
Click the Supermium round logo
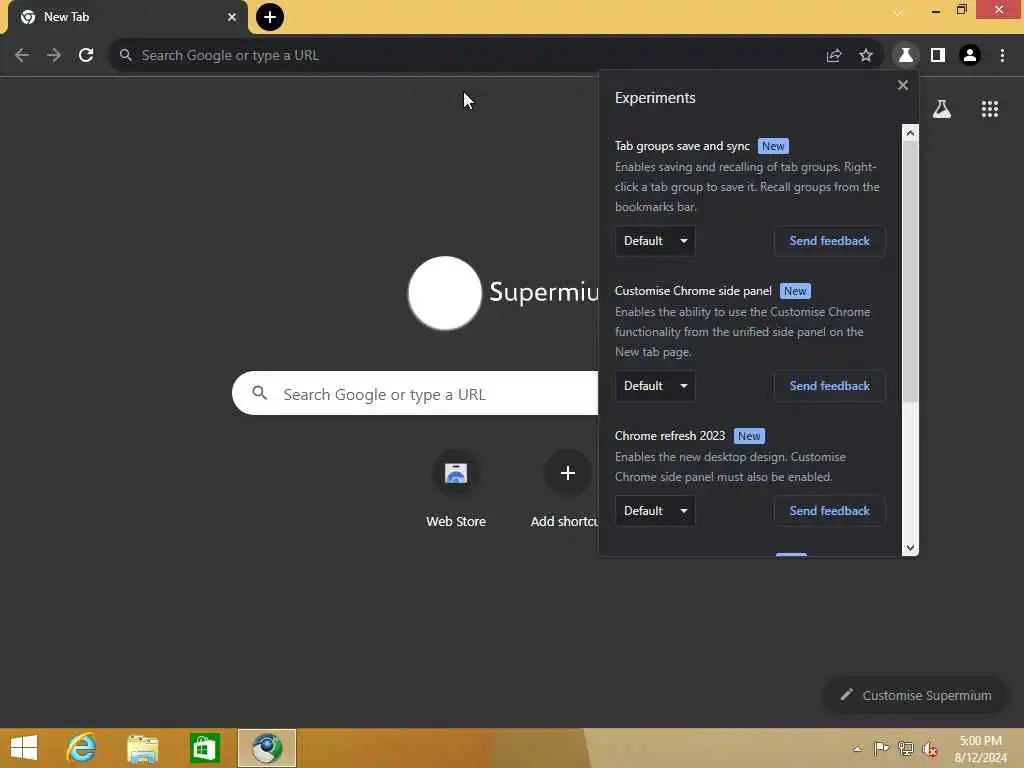(x=445, y=293)
